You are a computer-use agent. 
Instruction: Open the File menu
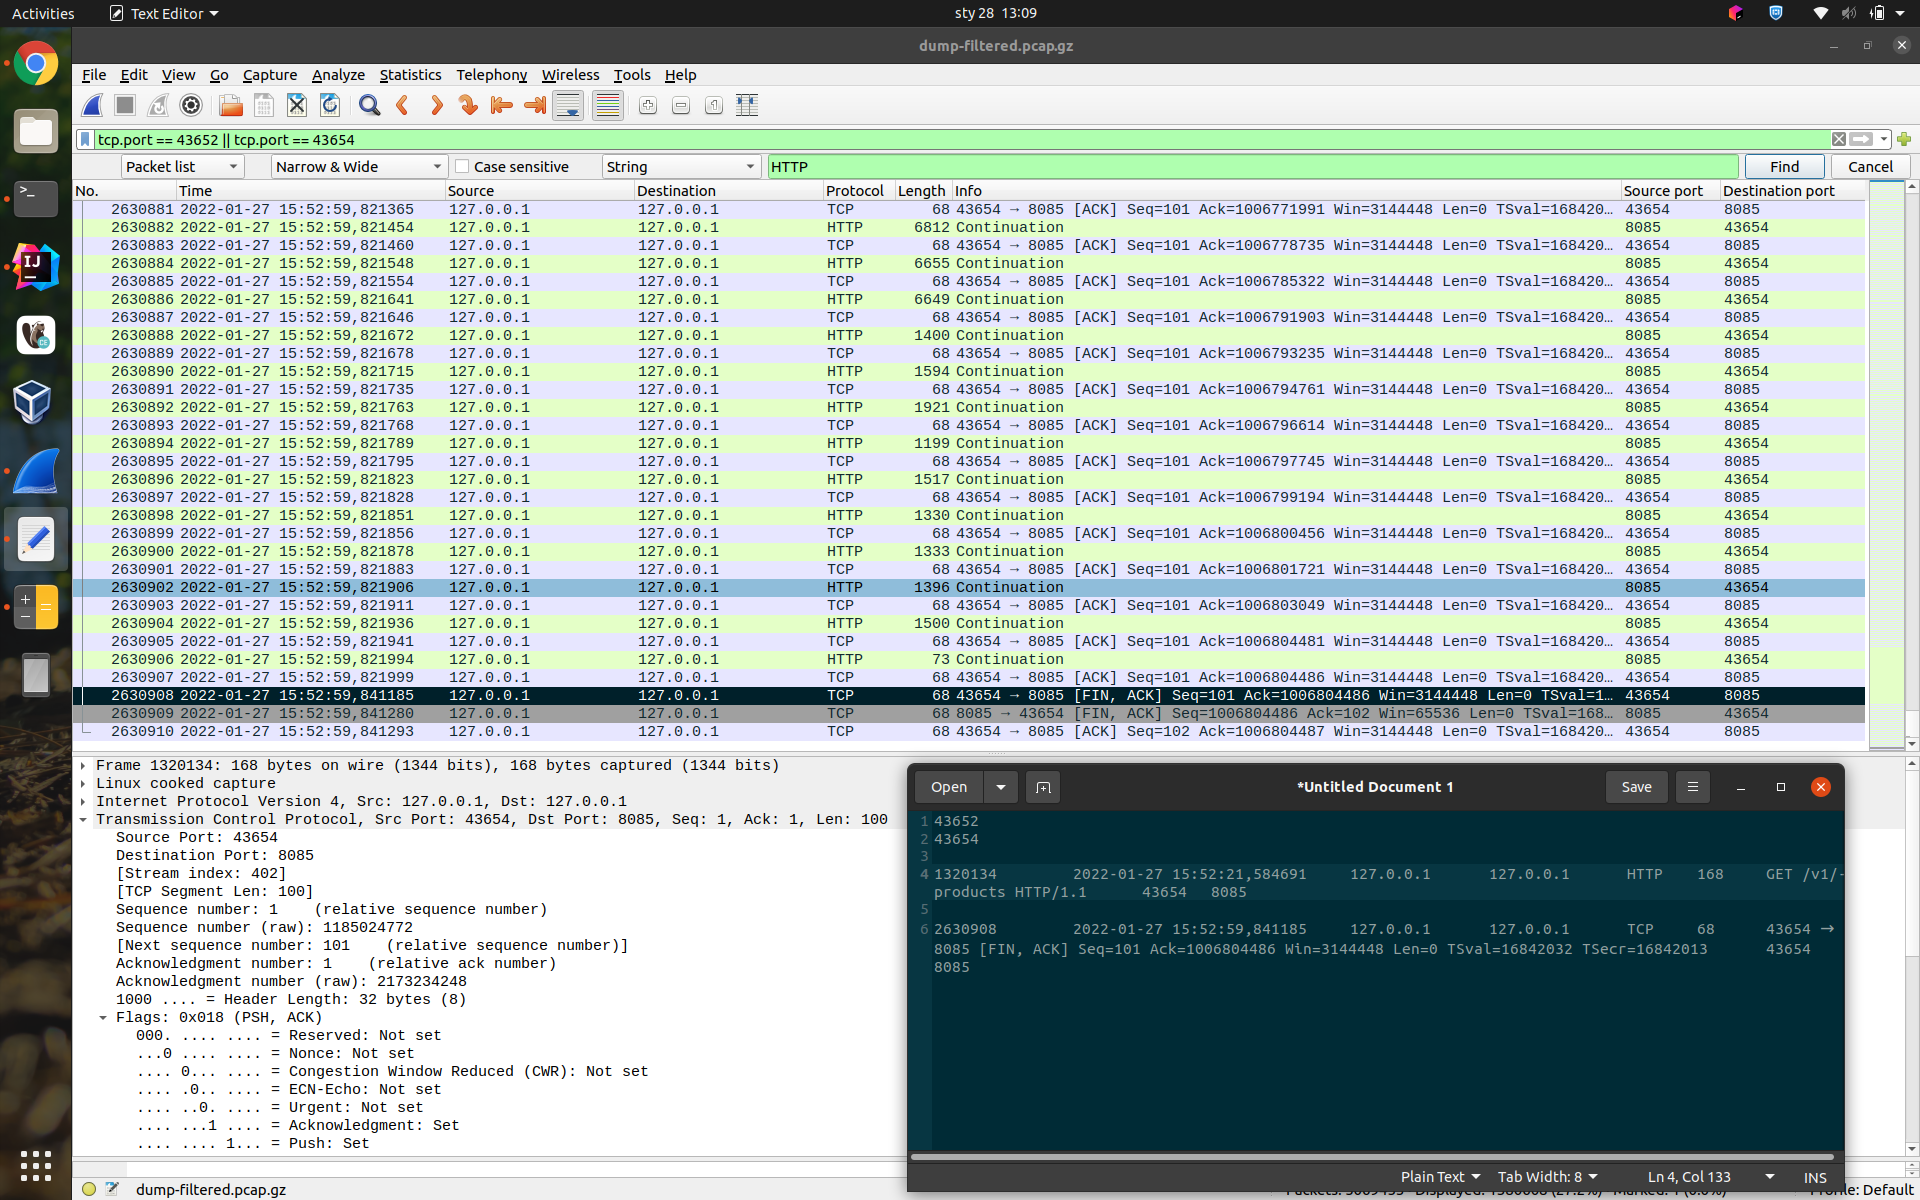[94, 75]
